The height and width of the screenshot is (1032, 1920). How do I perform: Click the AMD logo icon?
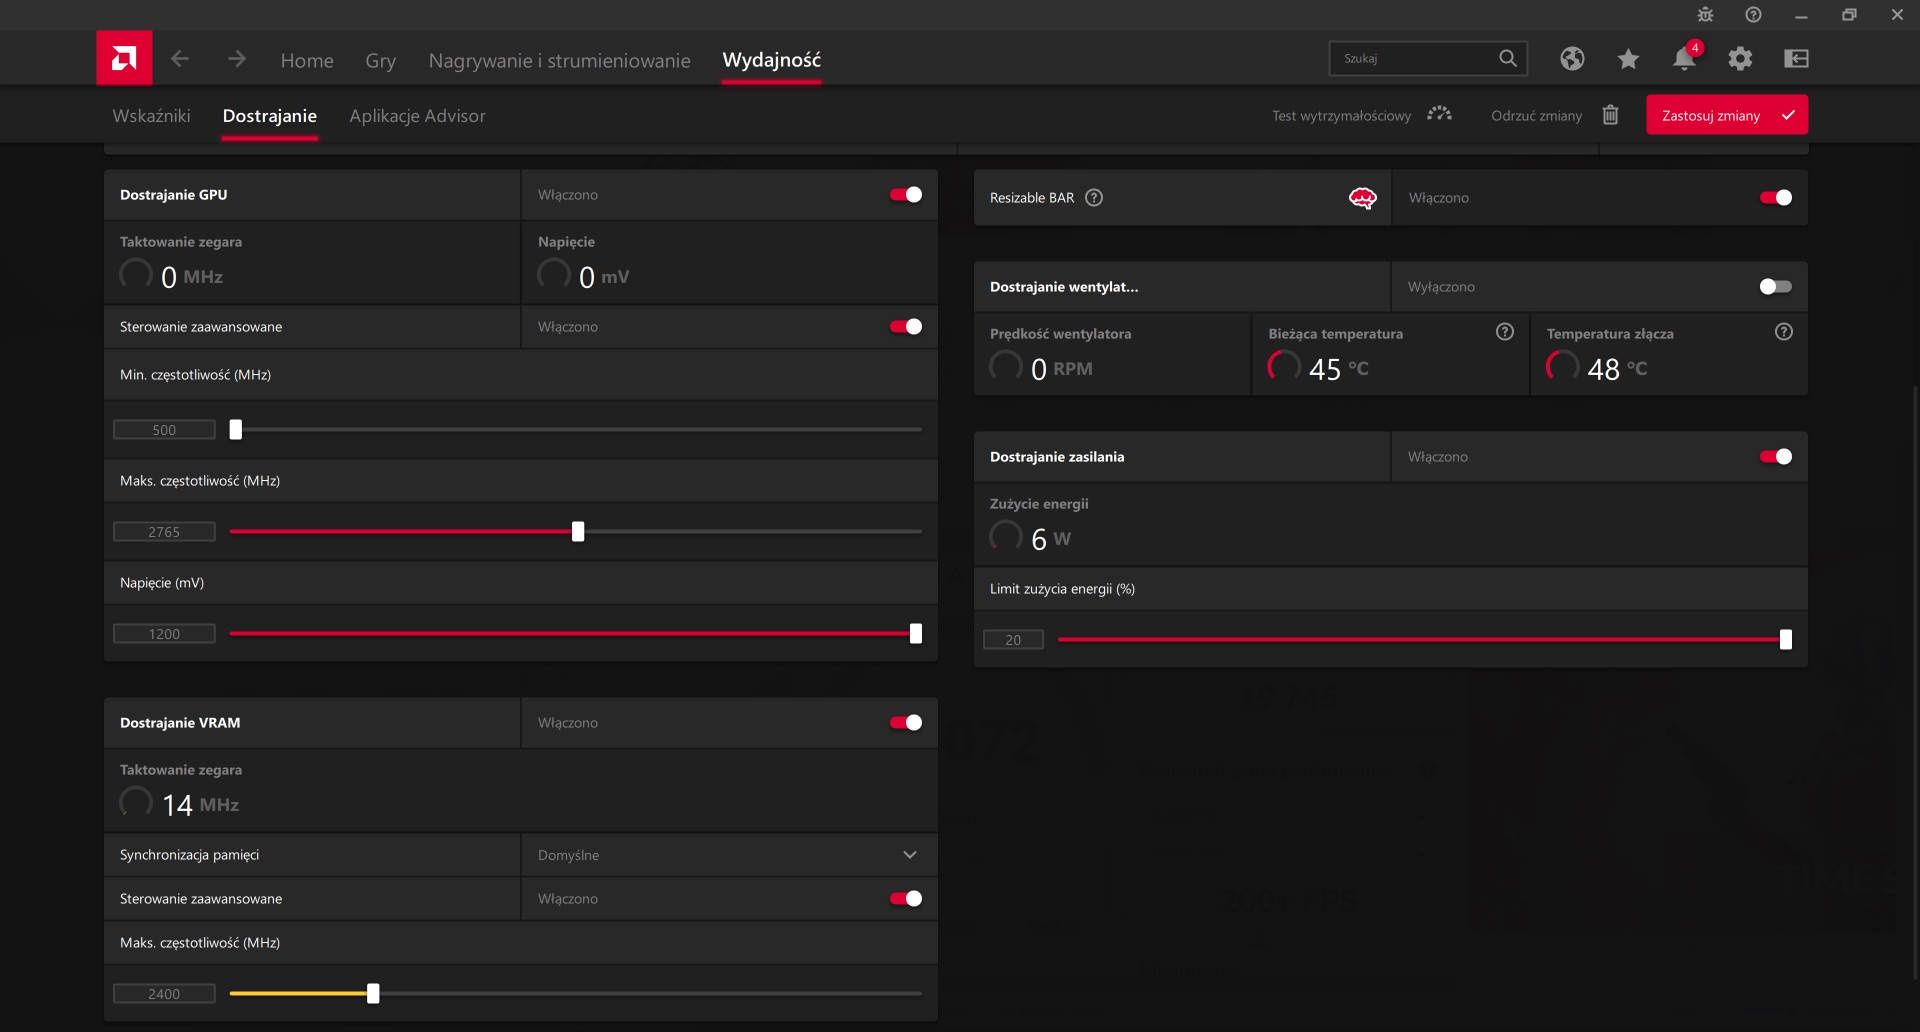[124, 58]
